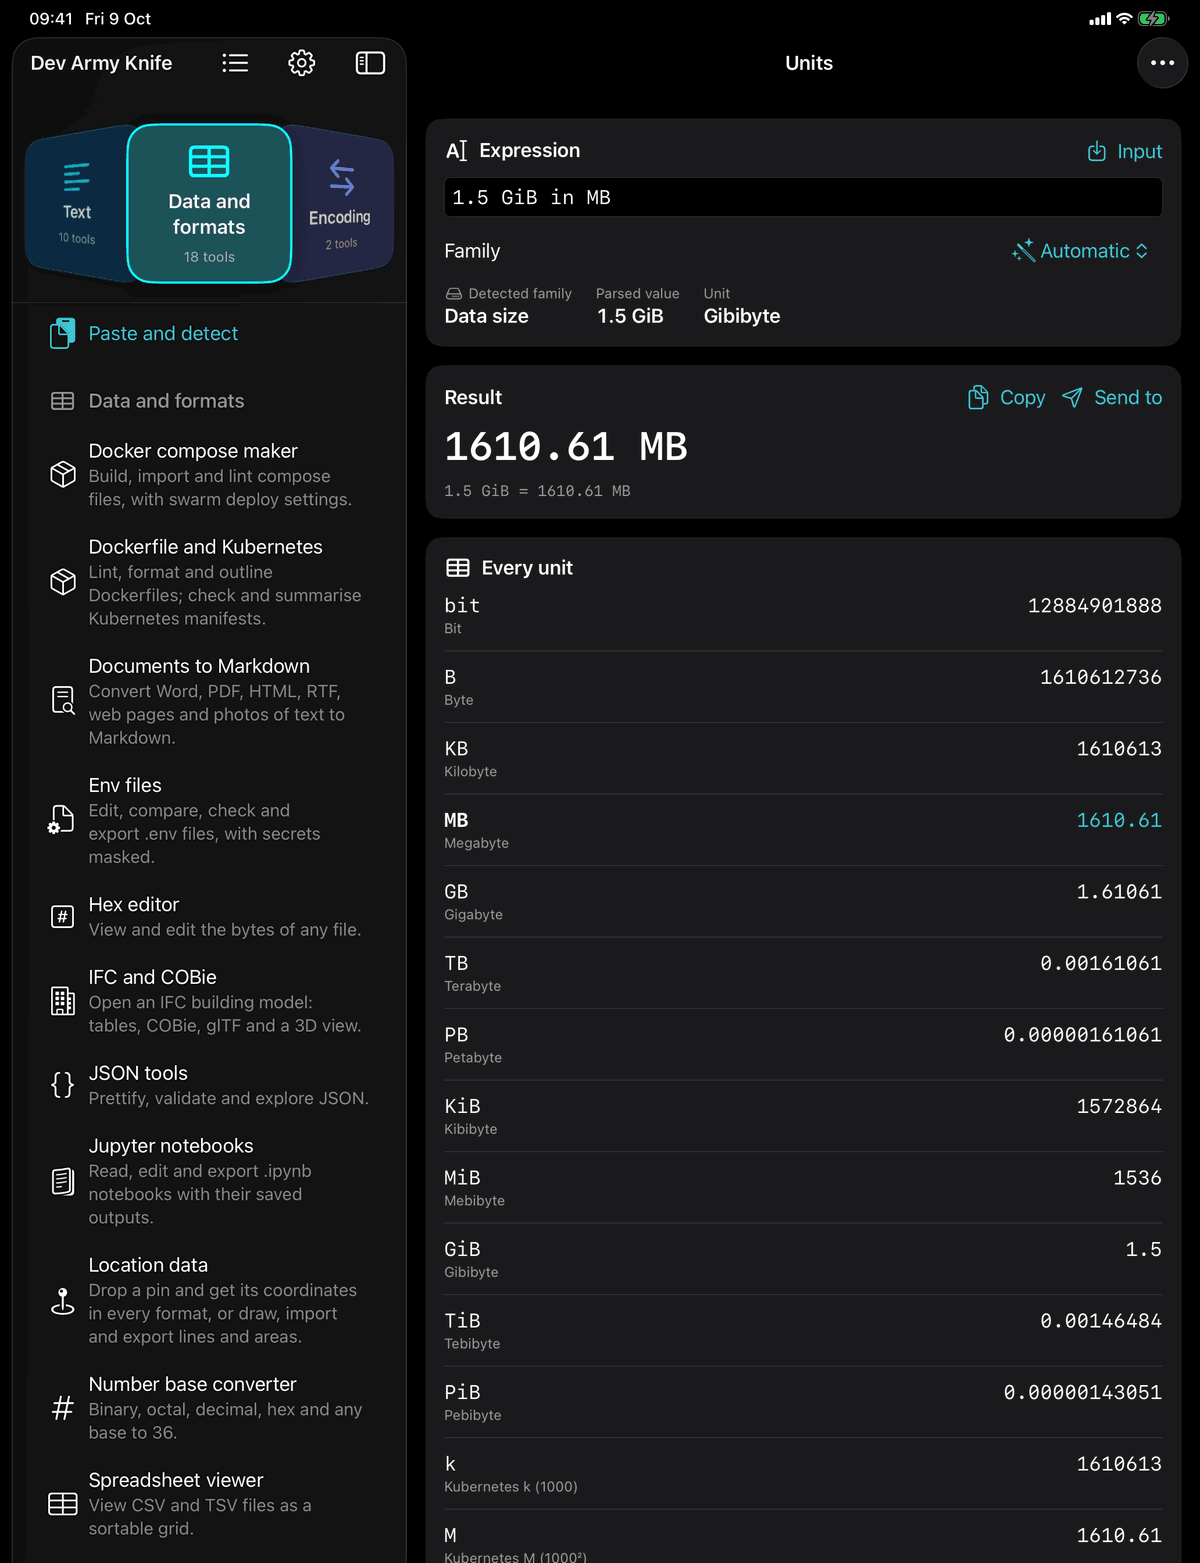This screenshot has width=1200, height=1563.
Task: Click the Wi-Fi indicator in status bar
Action: click(1124, 18)
